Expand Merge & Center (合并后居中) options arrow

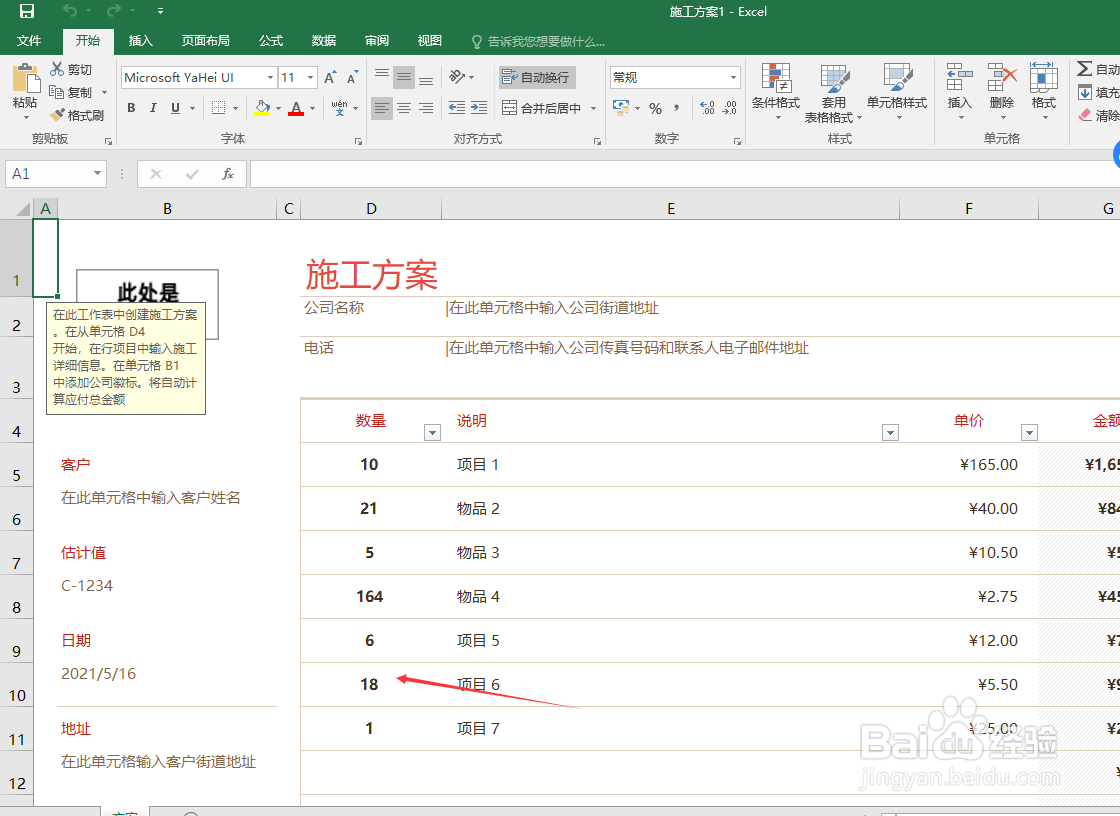coord(594,109)
